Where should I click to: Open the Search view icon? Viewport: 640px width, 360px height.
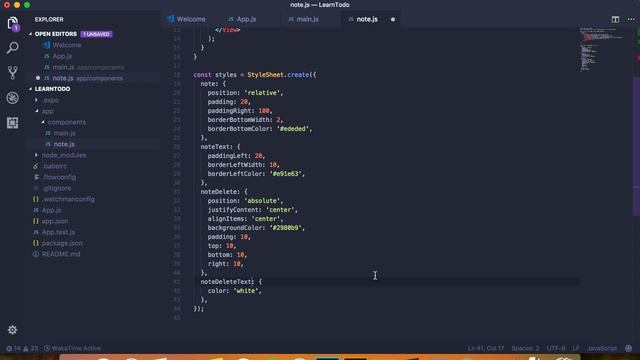pos(13,48)
